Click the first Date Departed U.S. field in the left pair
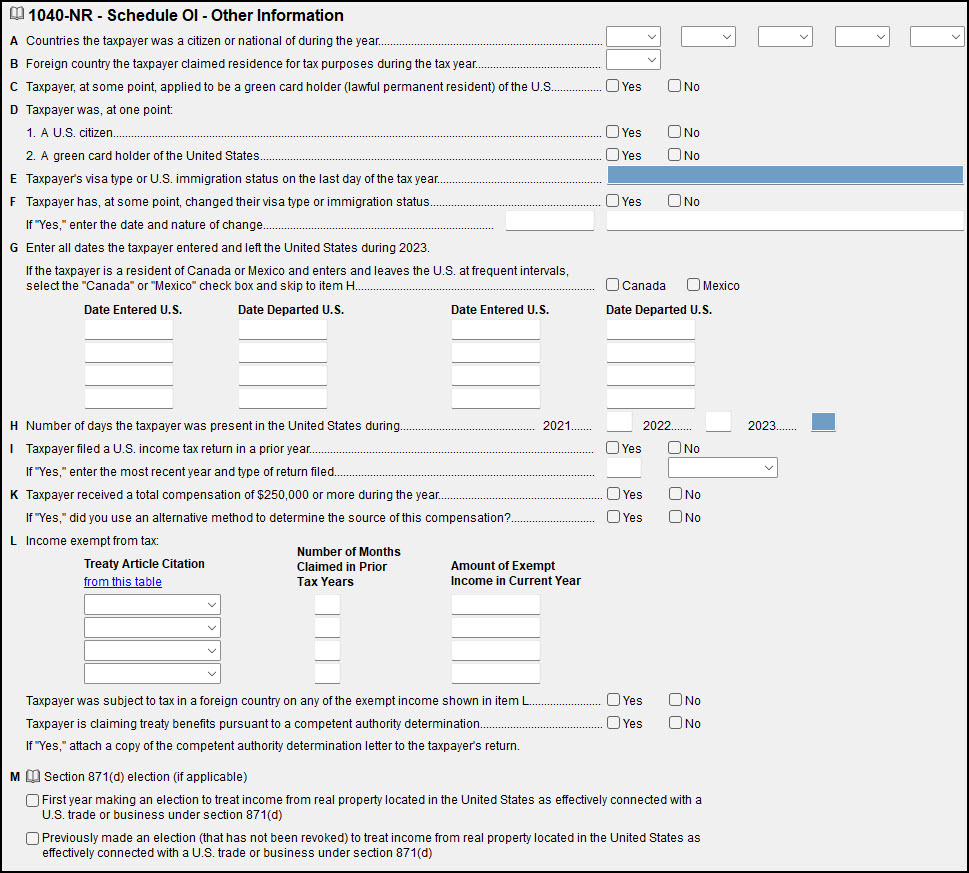969x873 pixels. (x=283, y=329)
